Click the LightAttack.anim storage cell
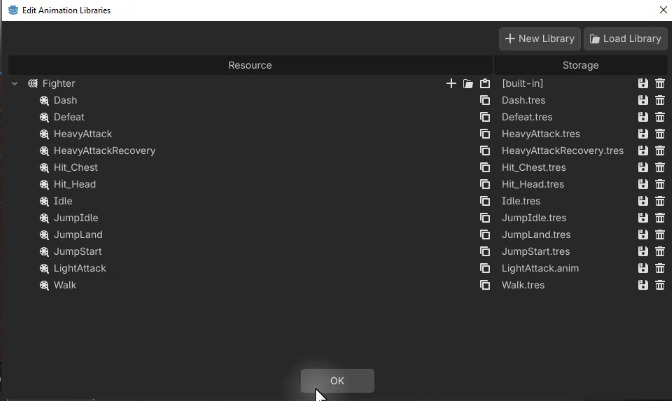The width and height of the screenshot is (672, 401). pos(540,268)
